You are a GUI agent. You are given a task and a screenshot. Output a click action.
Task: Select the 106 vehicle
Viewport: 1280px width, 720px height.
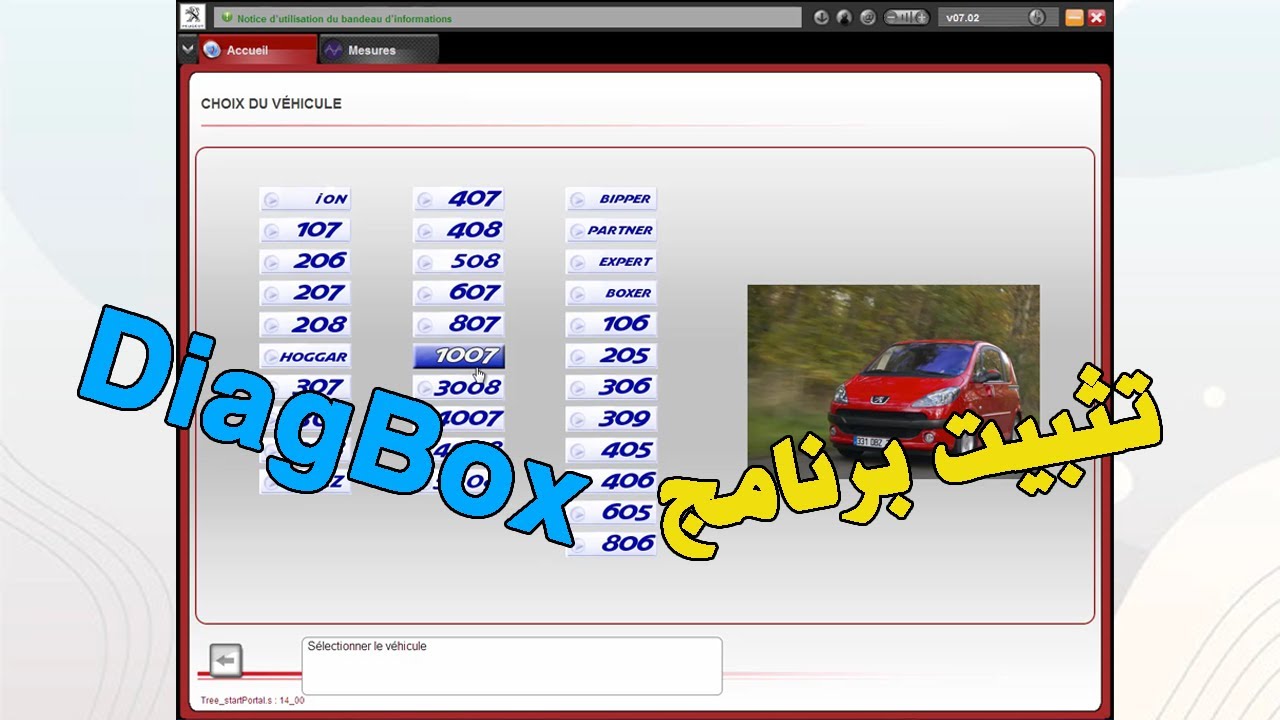611,324
